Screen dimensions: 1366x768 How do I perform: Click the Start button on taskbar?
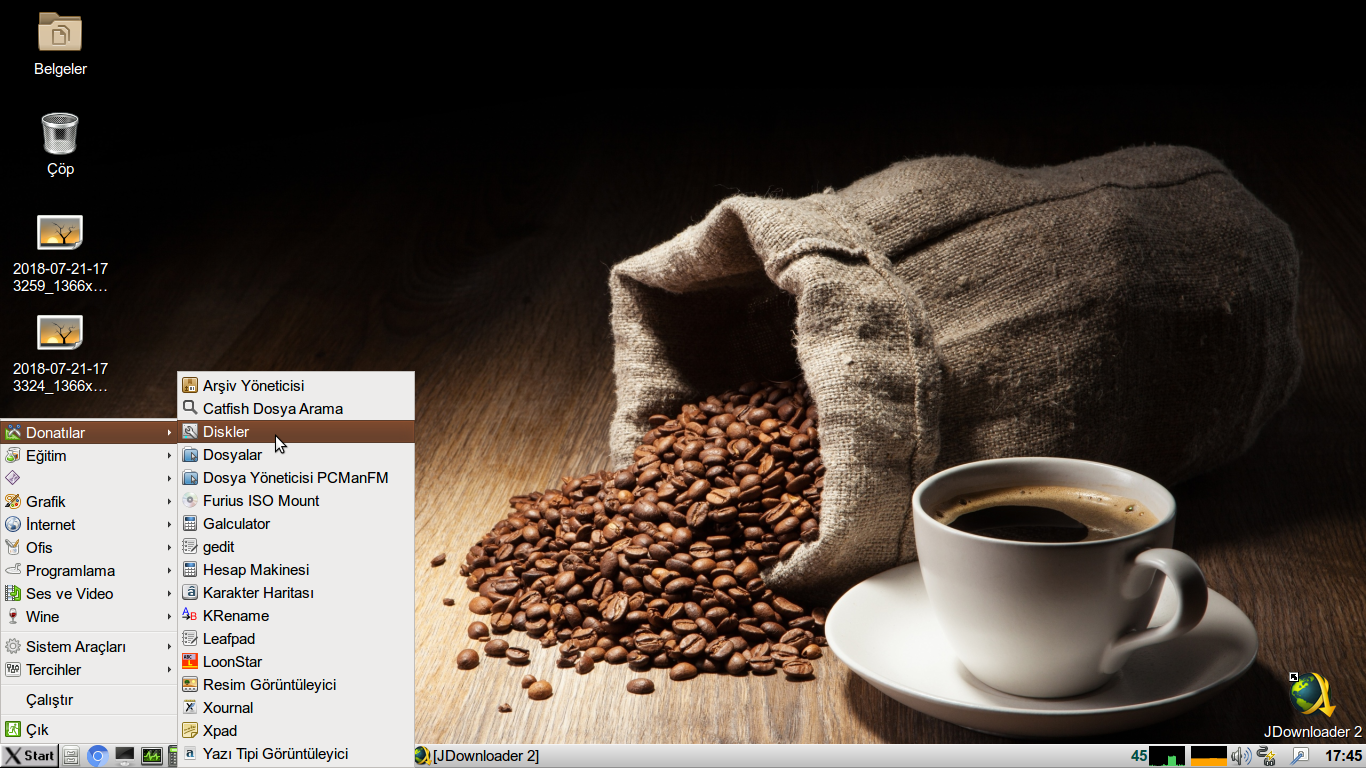(x=29, y=756)
